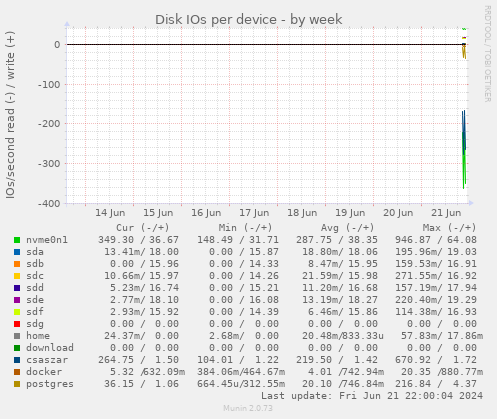Click the sda blue legend swatch
Screen dimensions: 497x419
click(17, 252)
